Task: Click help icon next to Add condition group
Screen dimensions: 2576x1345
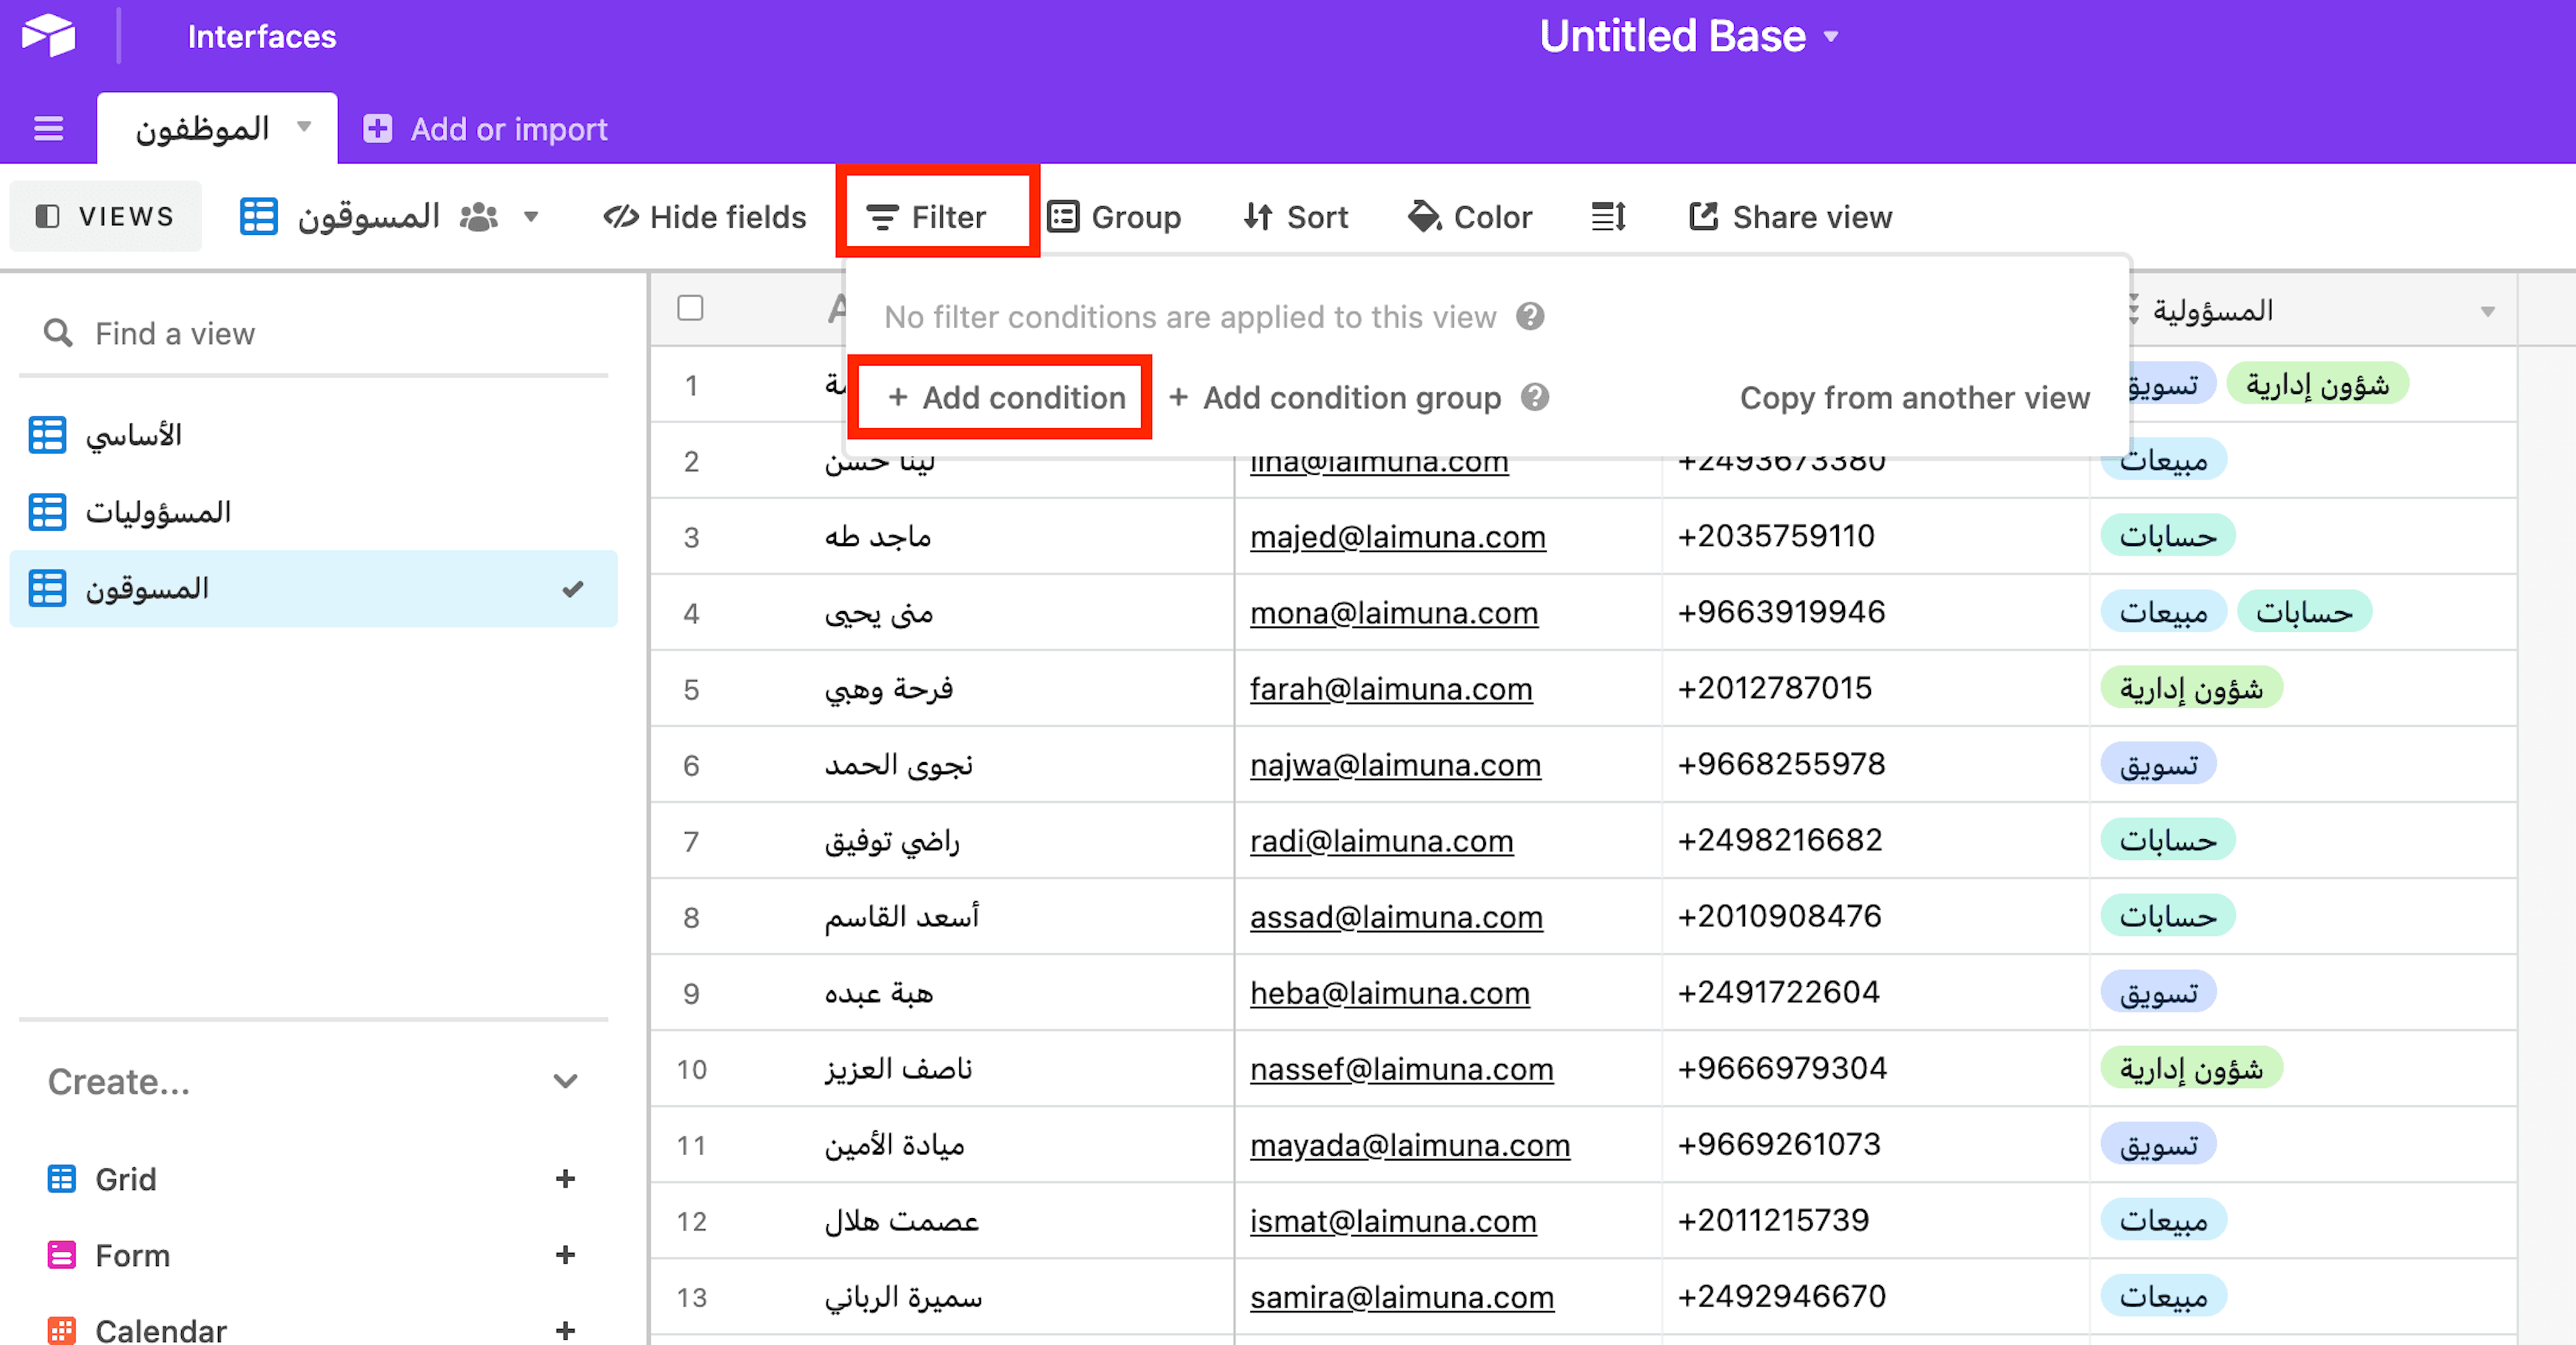Action: point(1535,398)
